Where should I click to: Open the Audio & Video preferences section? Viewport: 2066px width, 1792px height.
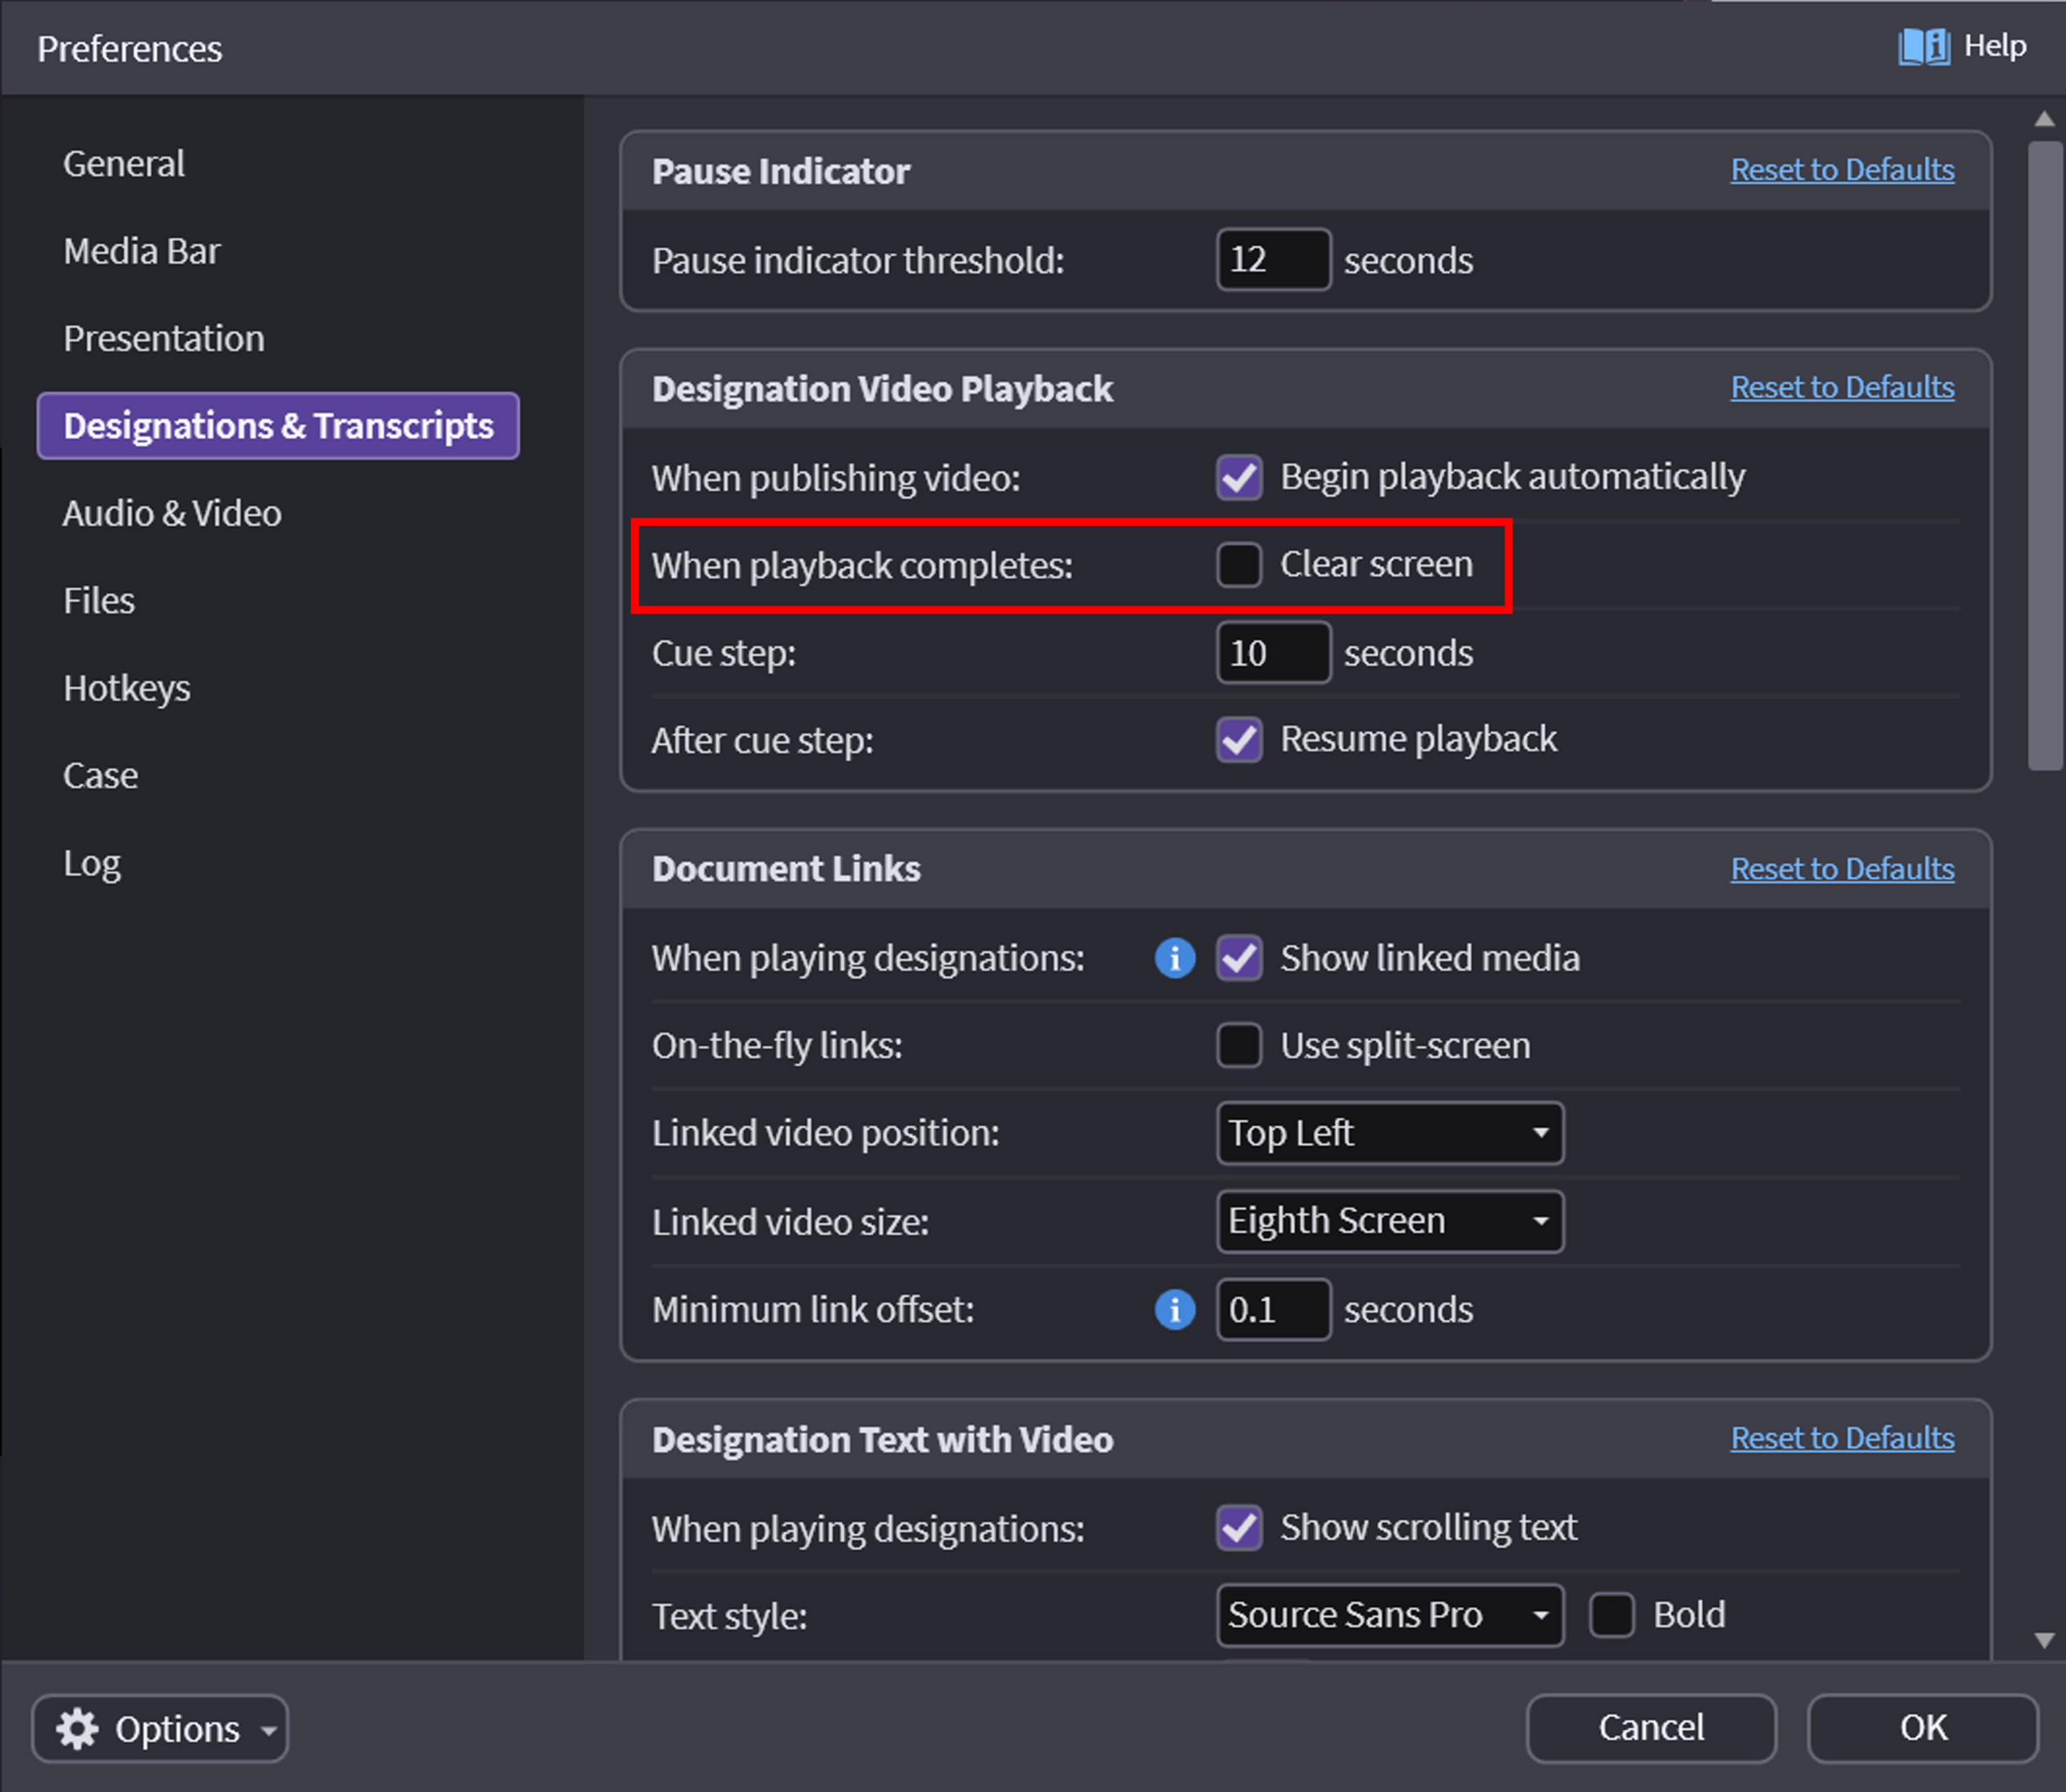coord(172,513)
